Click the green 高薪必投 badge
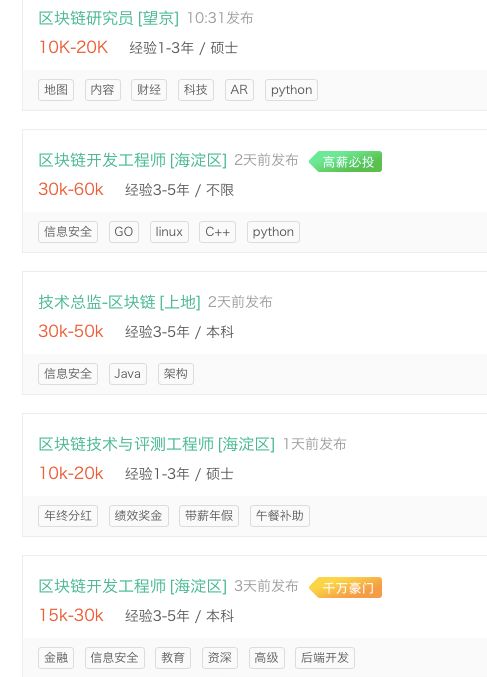 (x=345, y=162)
